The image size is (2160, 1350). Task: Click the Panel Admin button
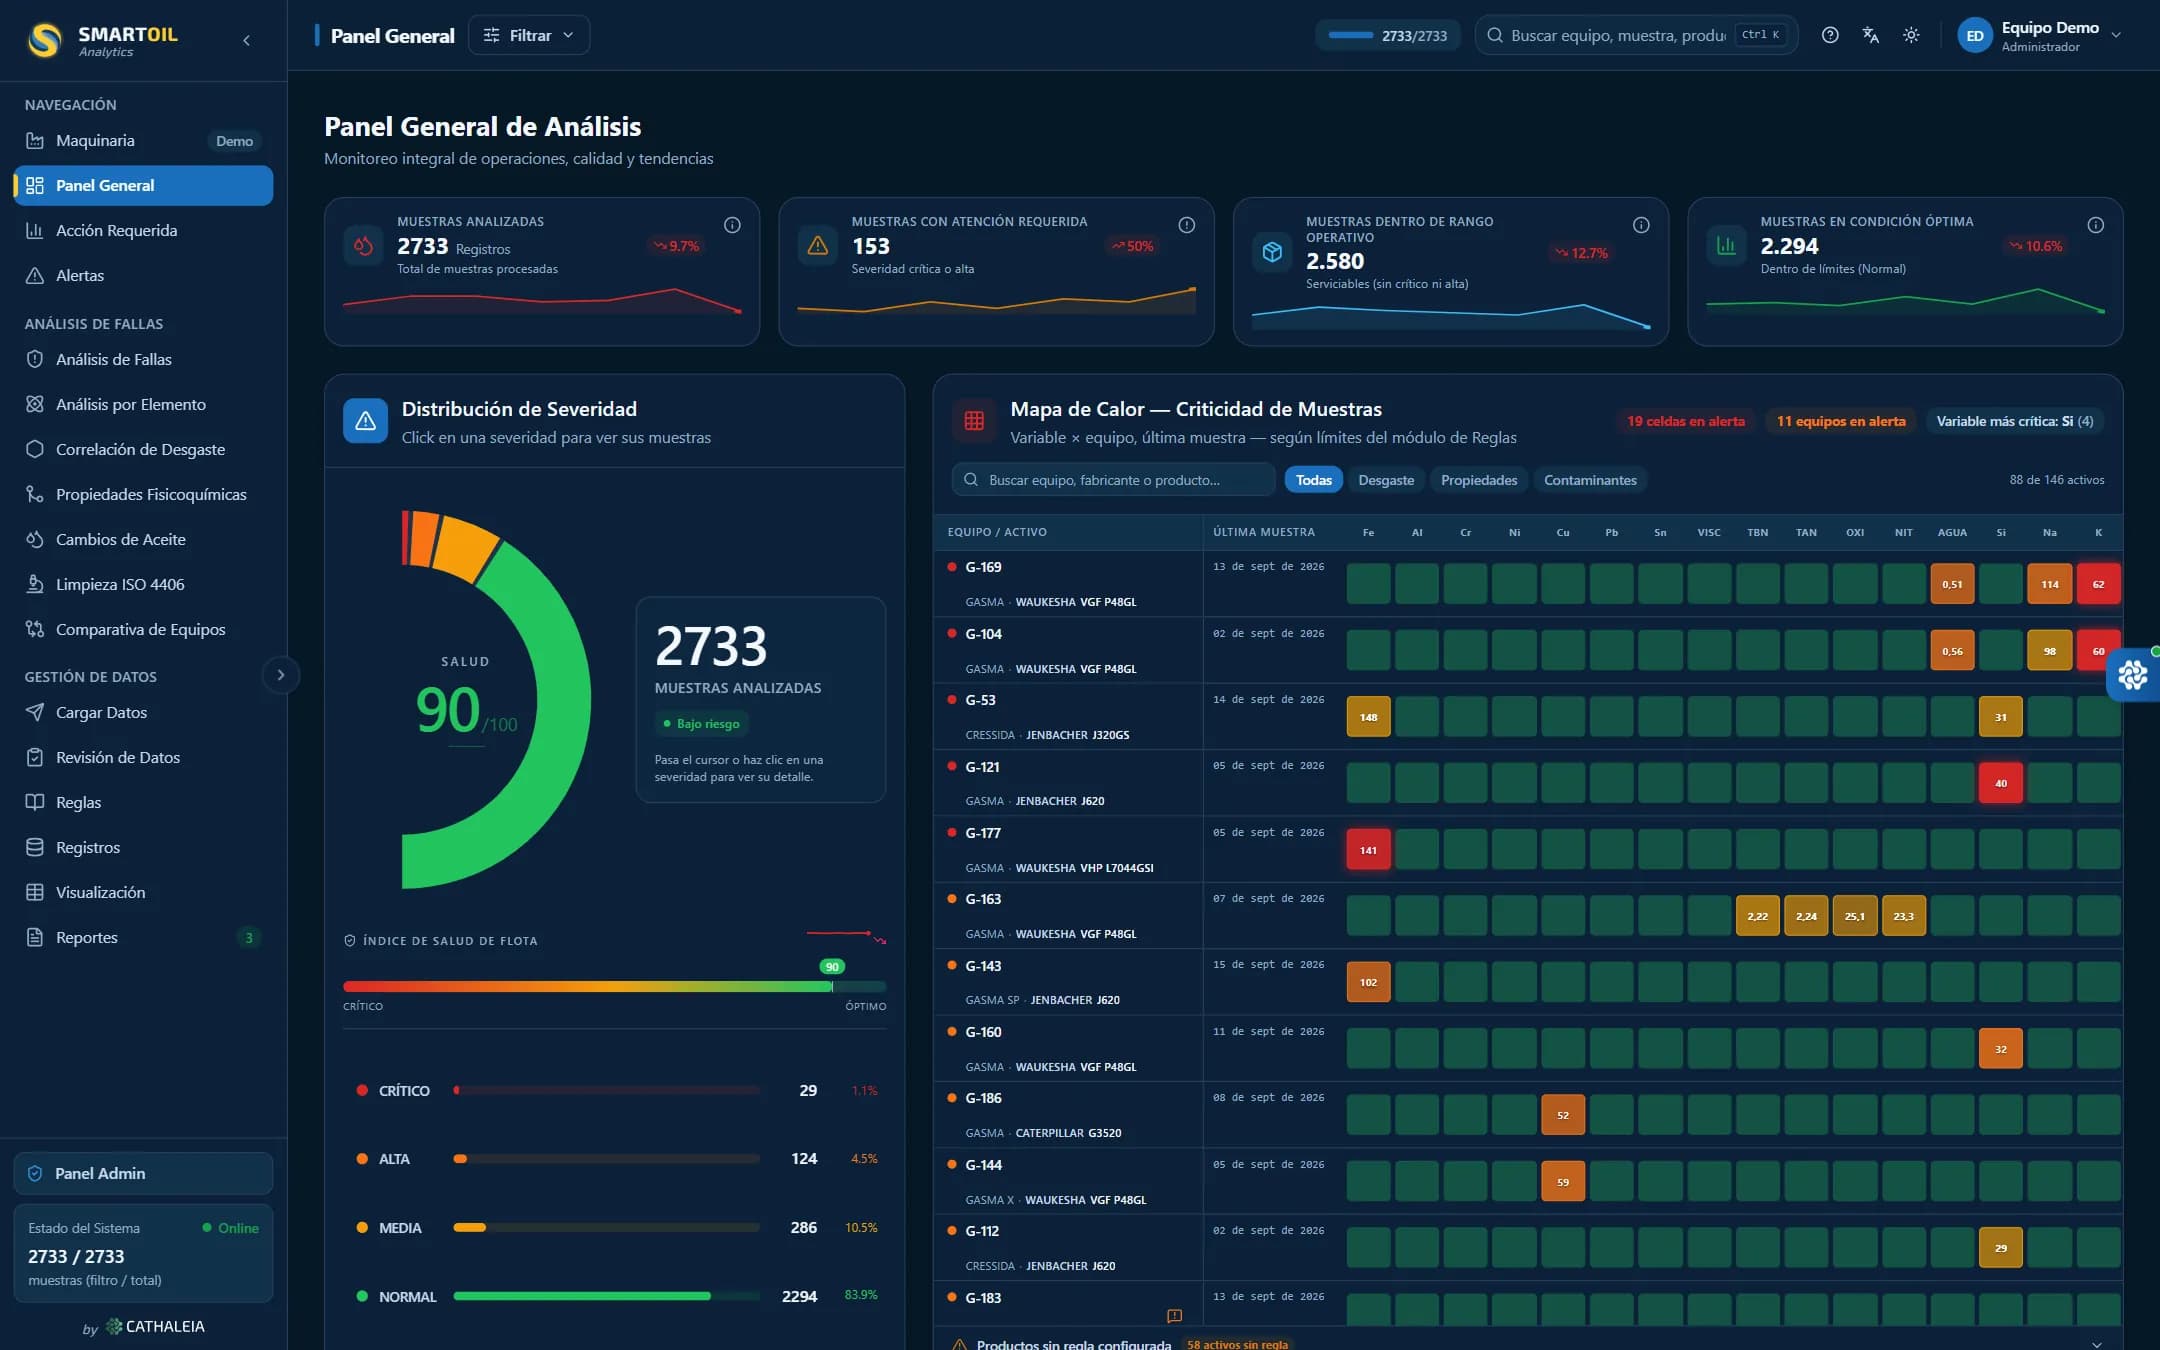143,1174
